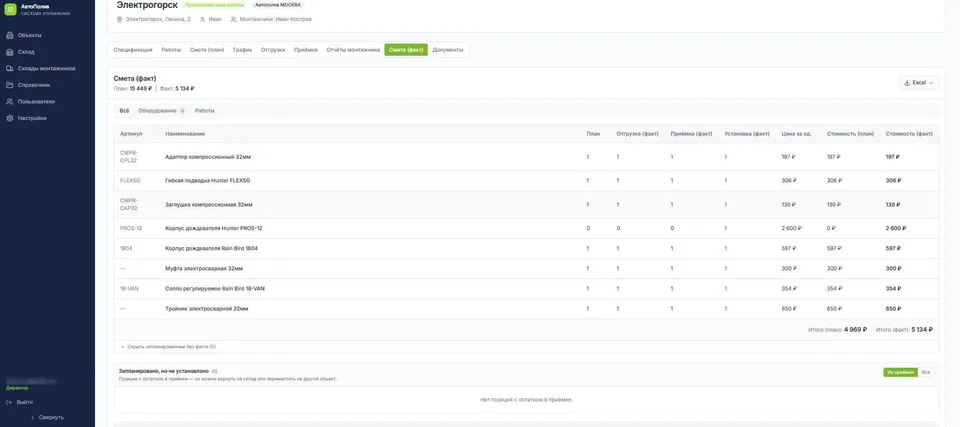Screen dimensions: 960x427
Task: Click the Выйти logout icon
Action: (10, 402)
